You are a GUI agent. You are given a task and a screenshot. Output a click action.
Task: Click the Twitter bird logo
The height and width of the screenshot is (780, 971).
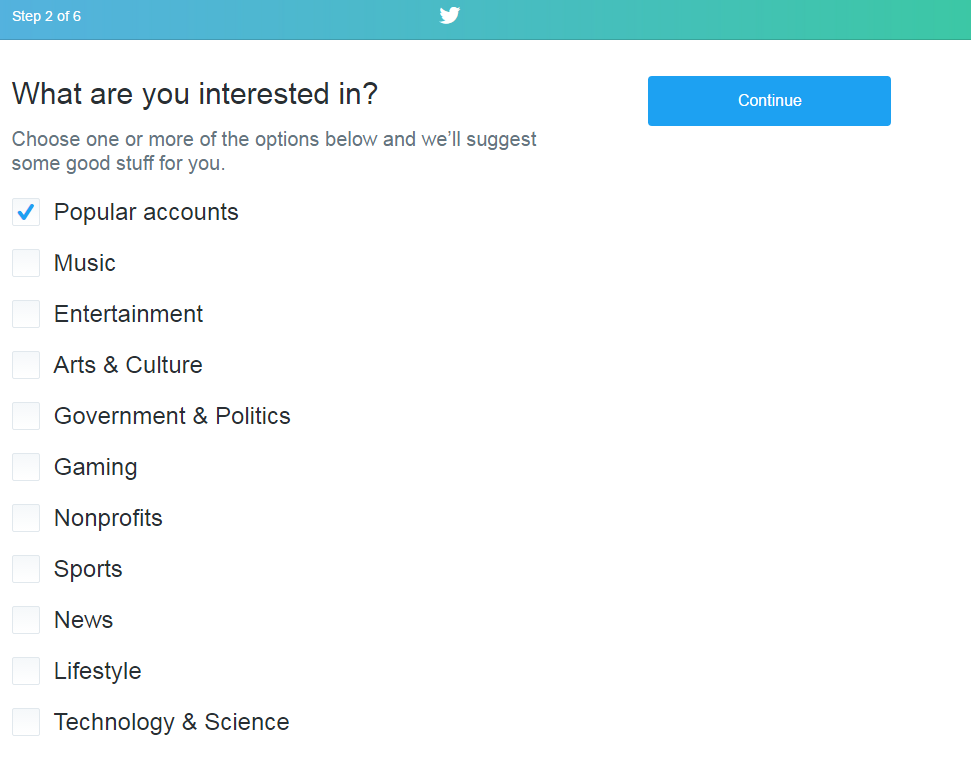(x=450, y=15)
